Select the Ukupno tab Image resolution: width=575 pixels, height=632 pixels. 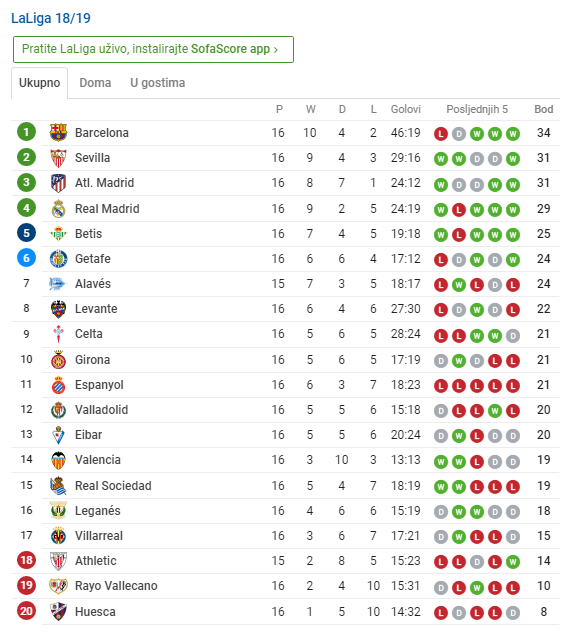[x=39, y=83]
